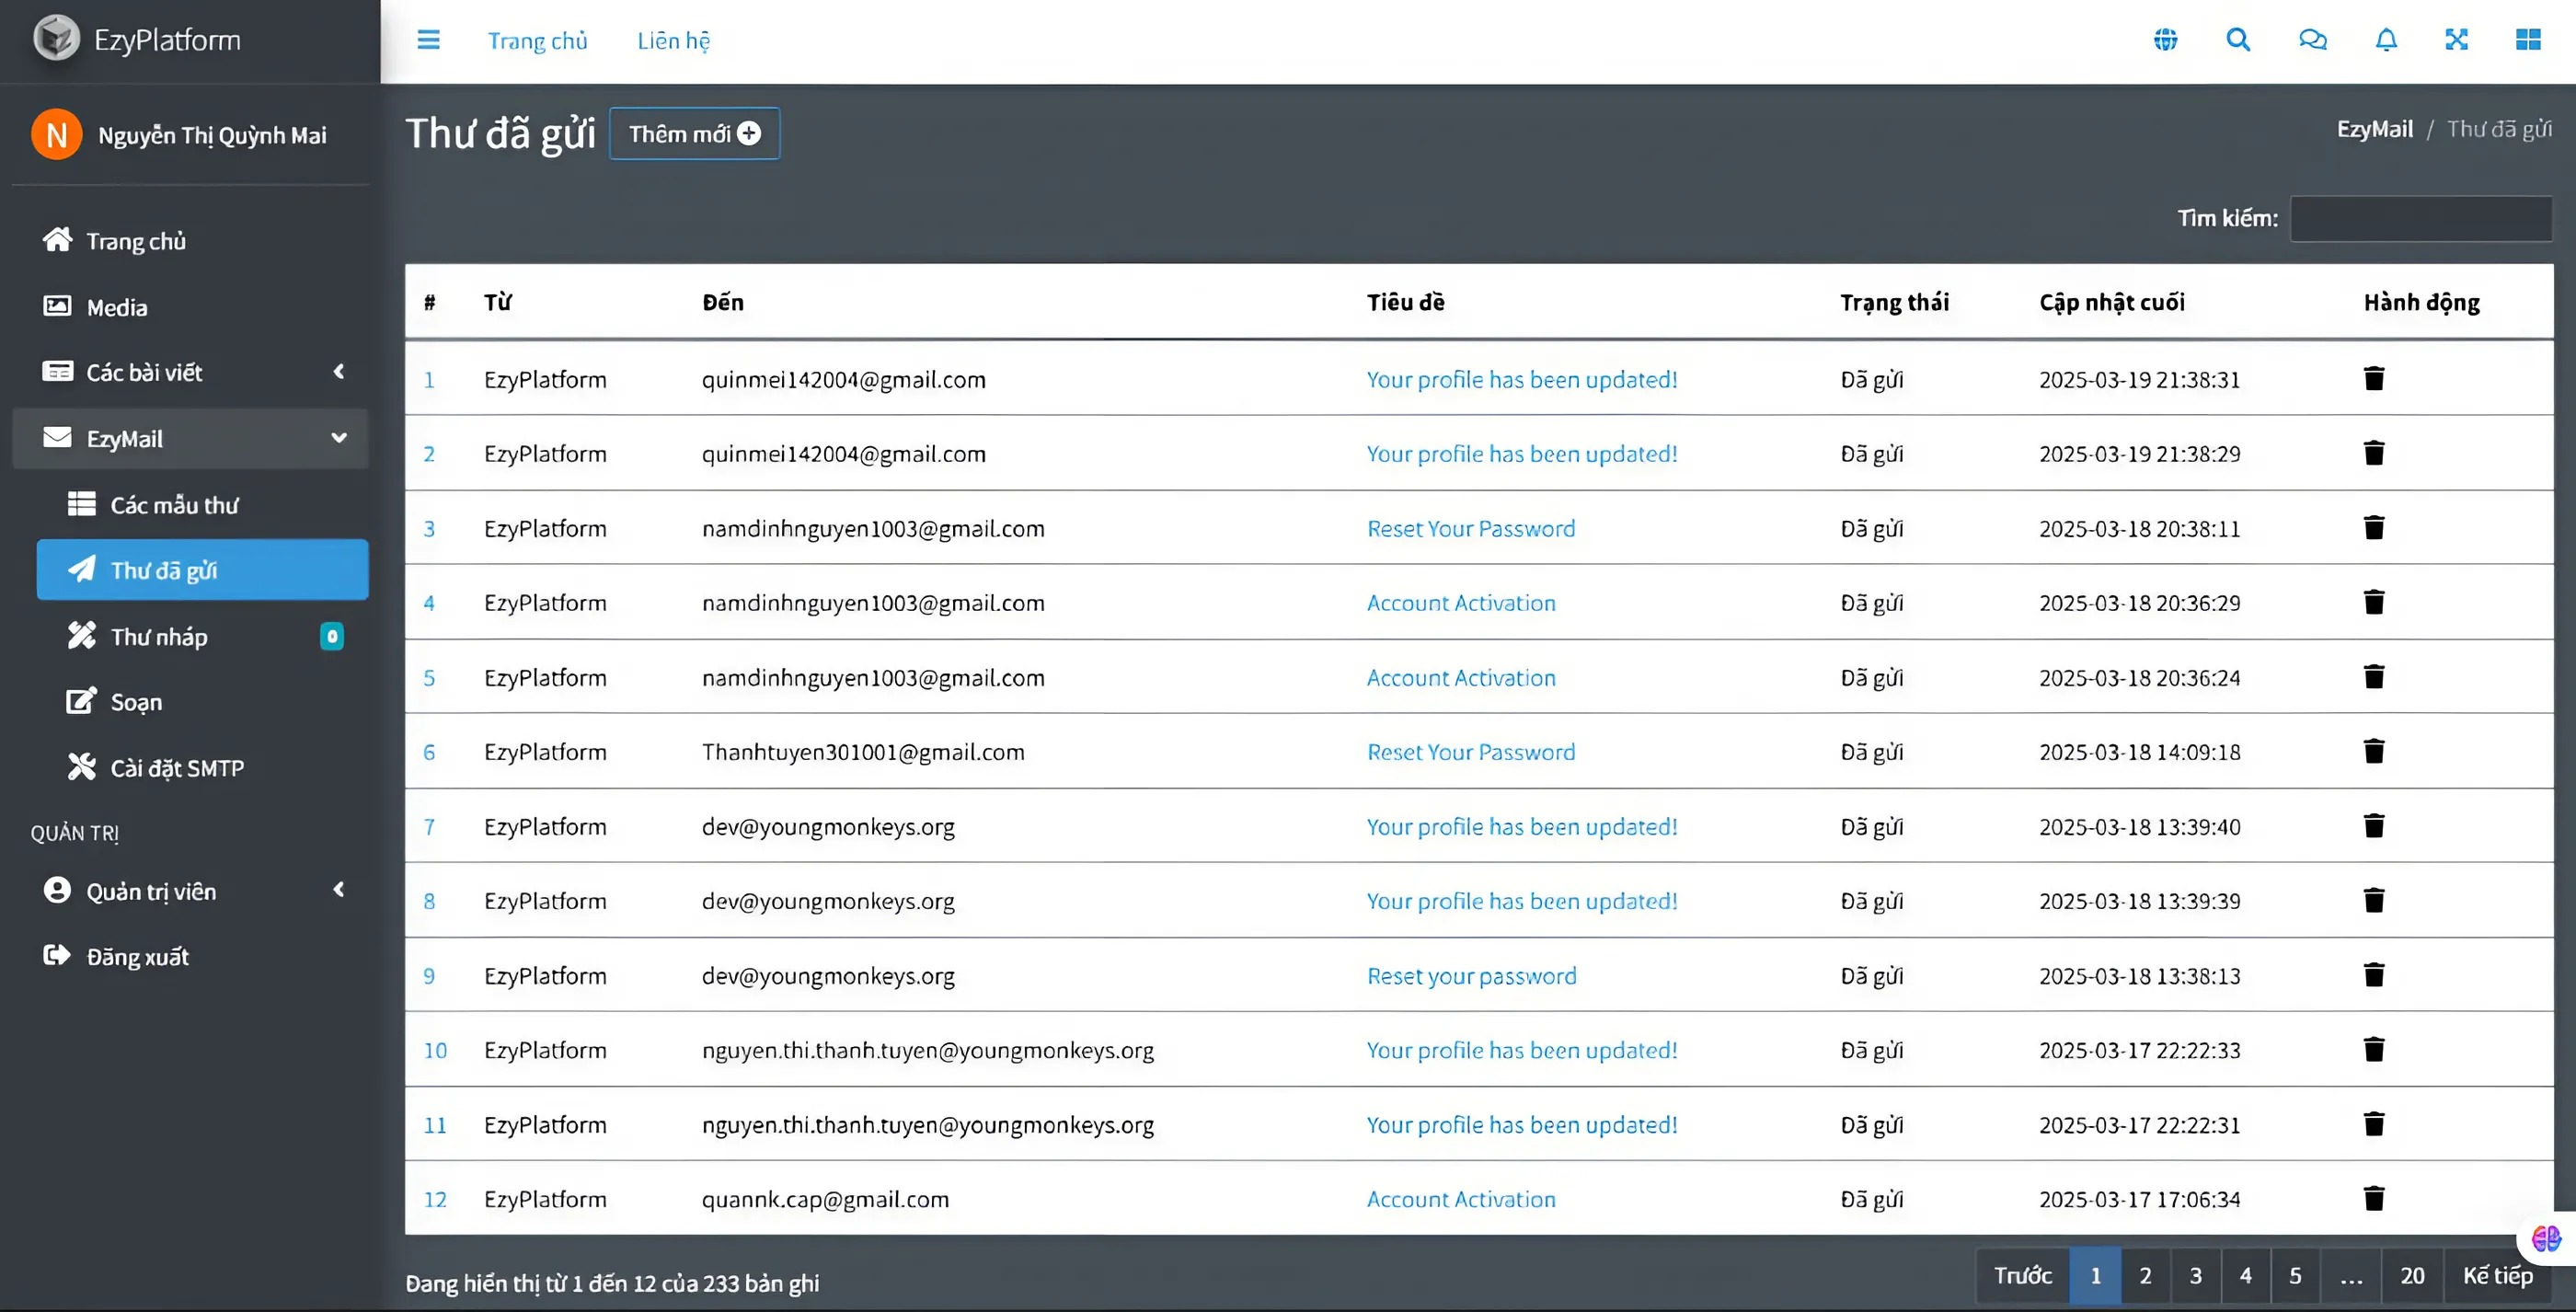
Task: Go to page 5
Action: click(2295, 1276)
